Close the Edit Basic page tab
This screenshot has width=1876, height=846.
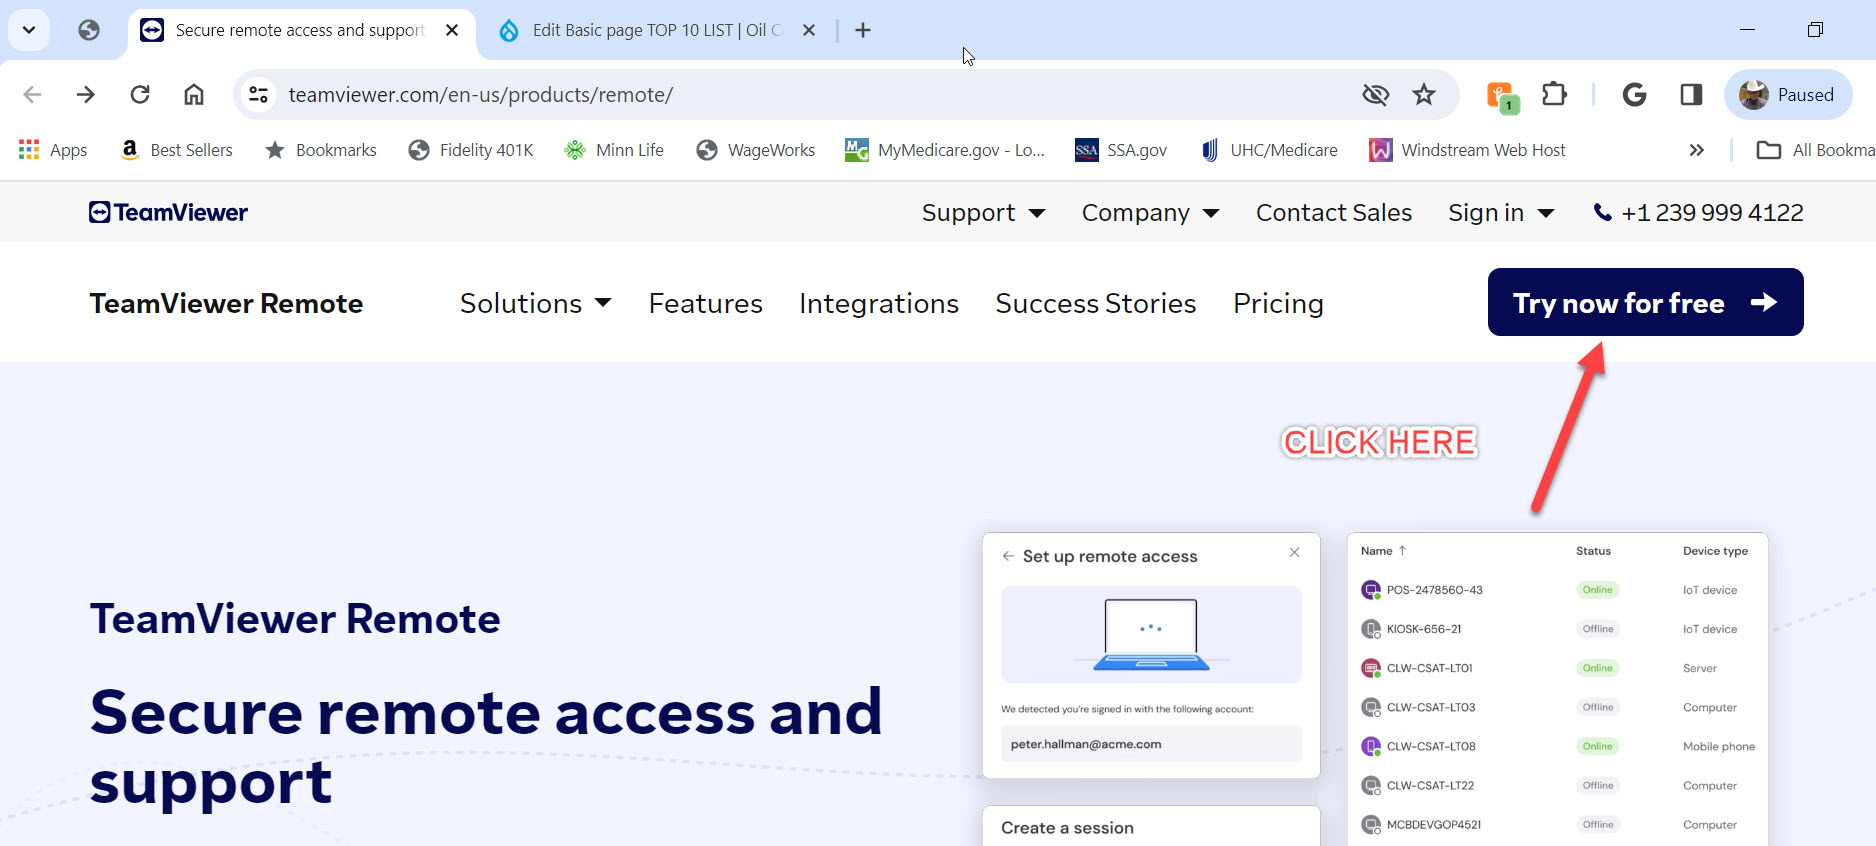tap(809, 30)
